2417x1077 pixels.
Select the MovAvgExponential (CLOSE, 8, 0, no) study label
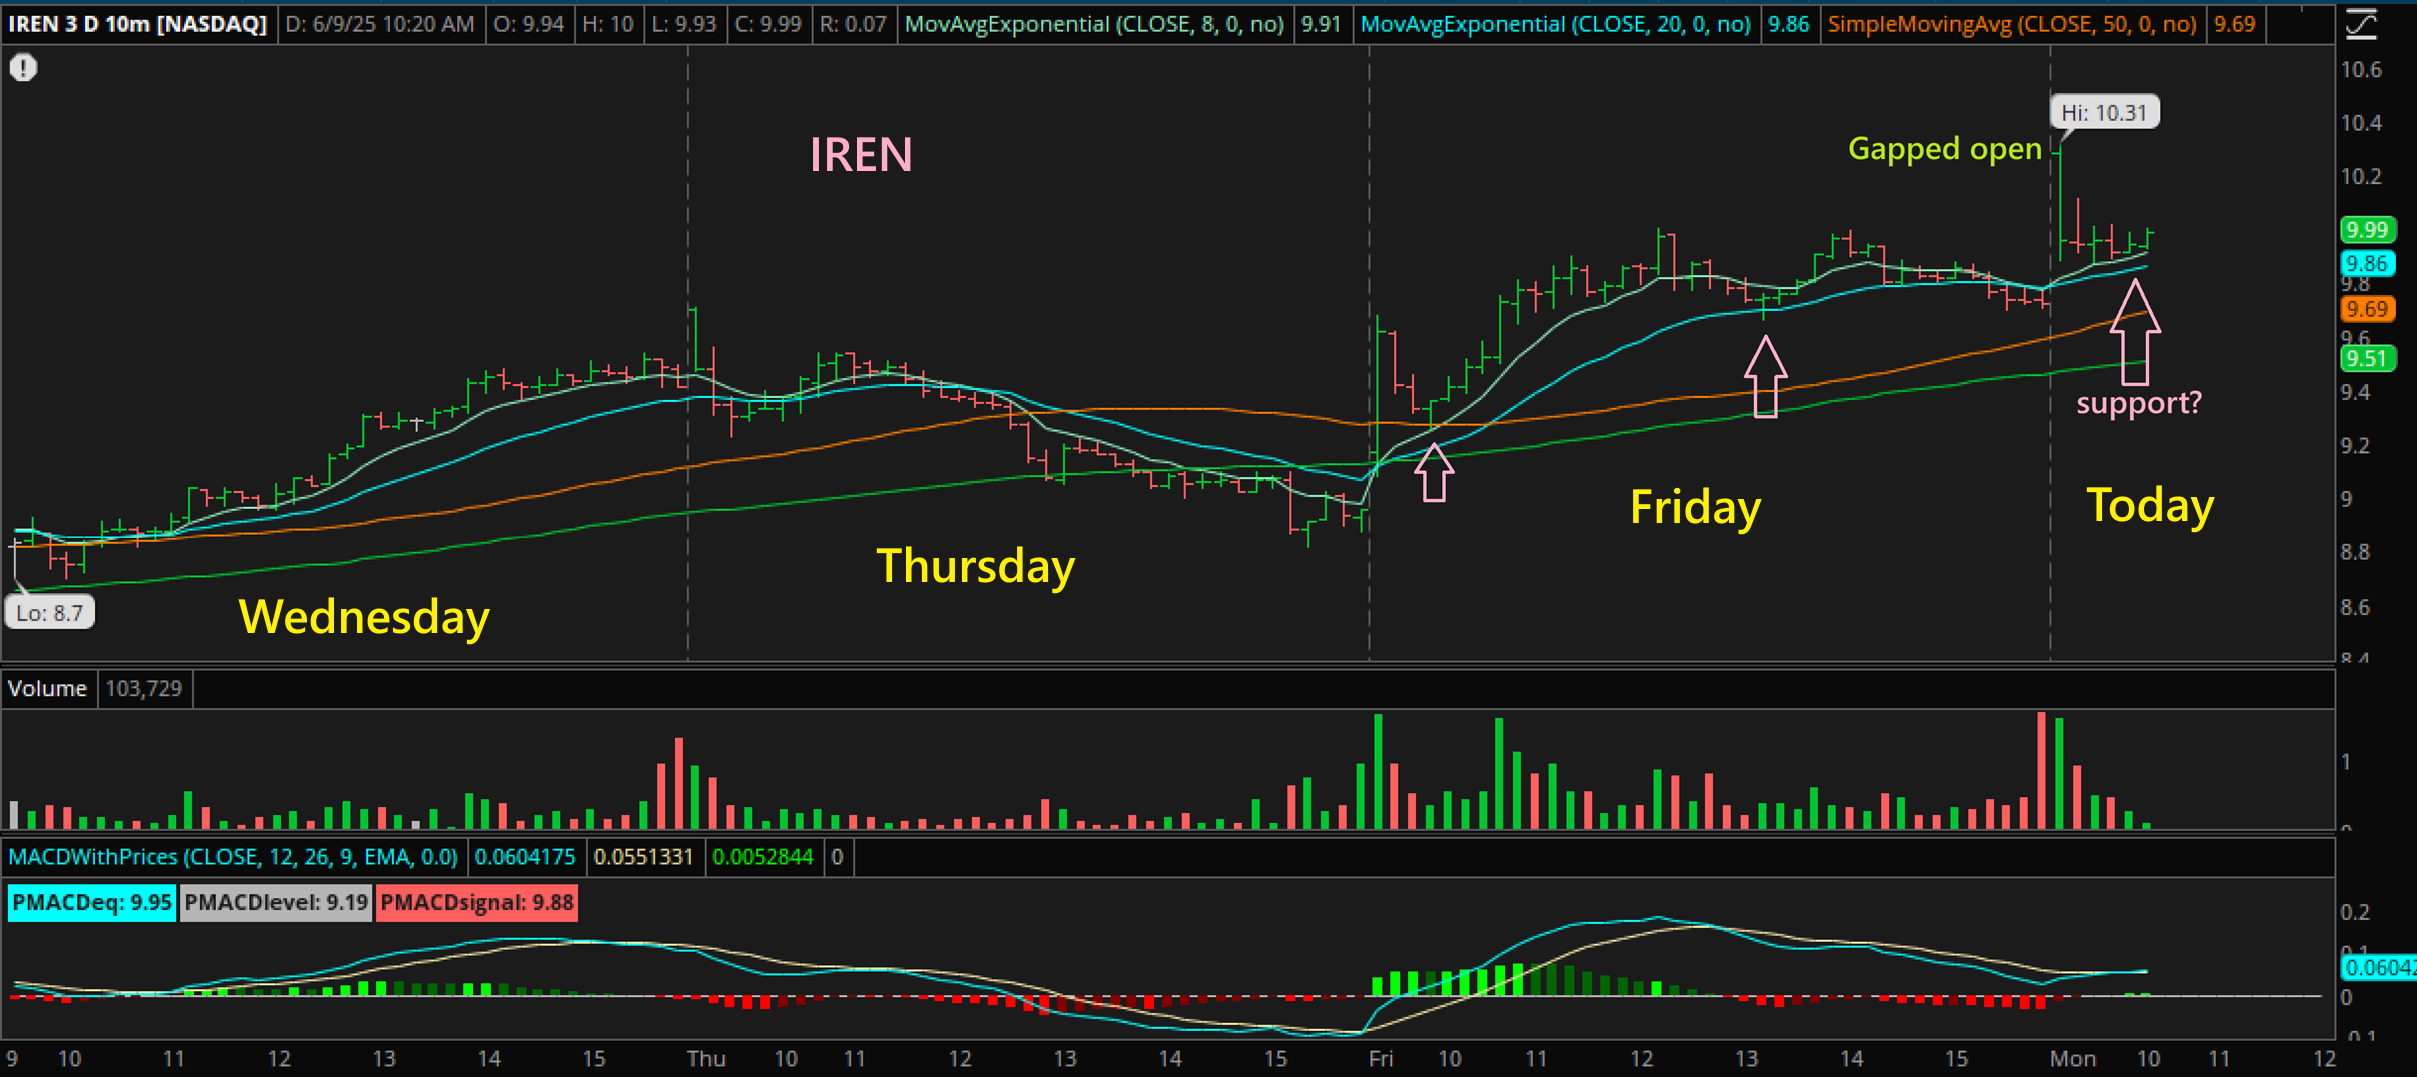(1094, 24)
